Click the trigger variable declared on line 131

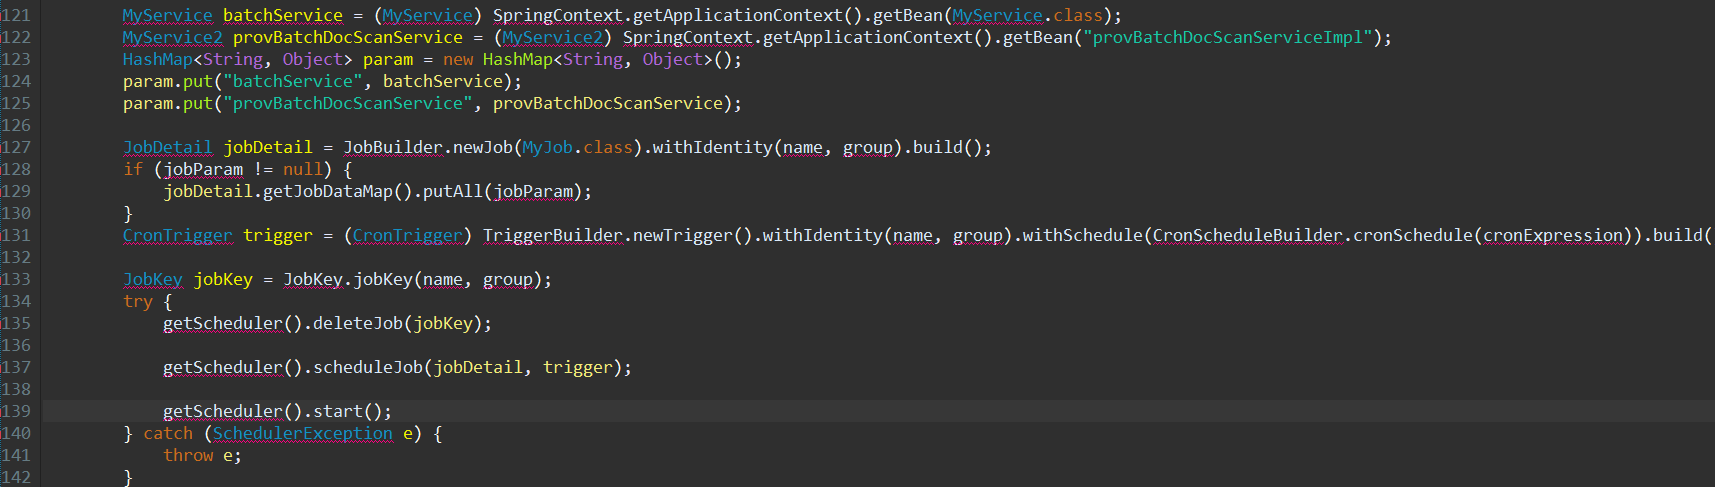point(278,235)
